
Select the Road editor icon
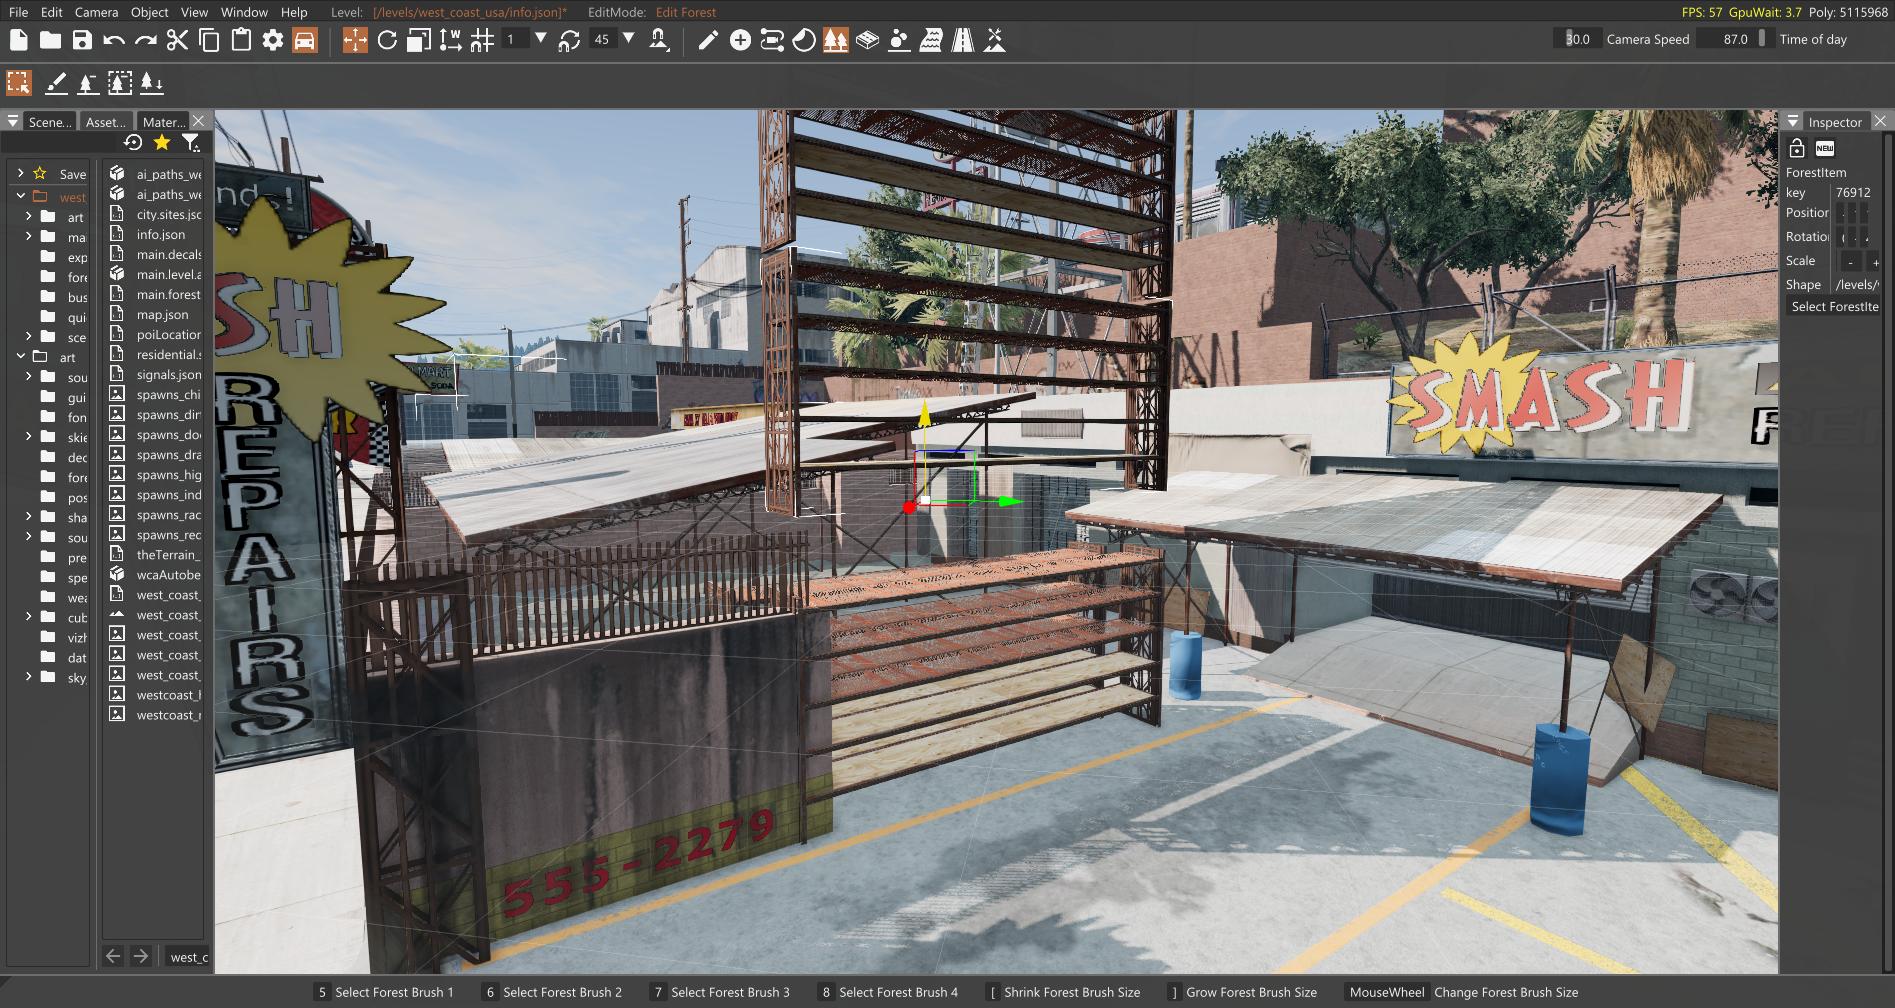pos(962,40)
